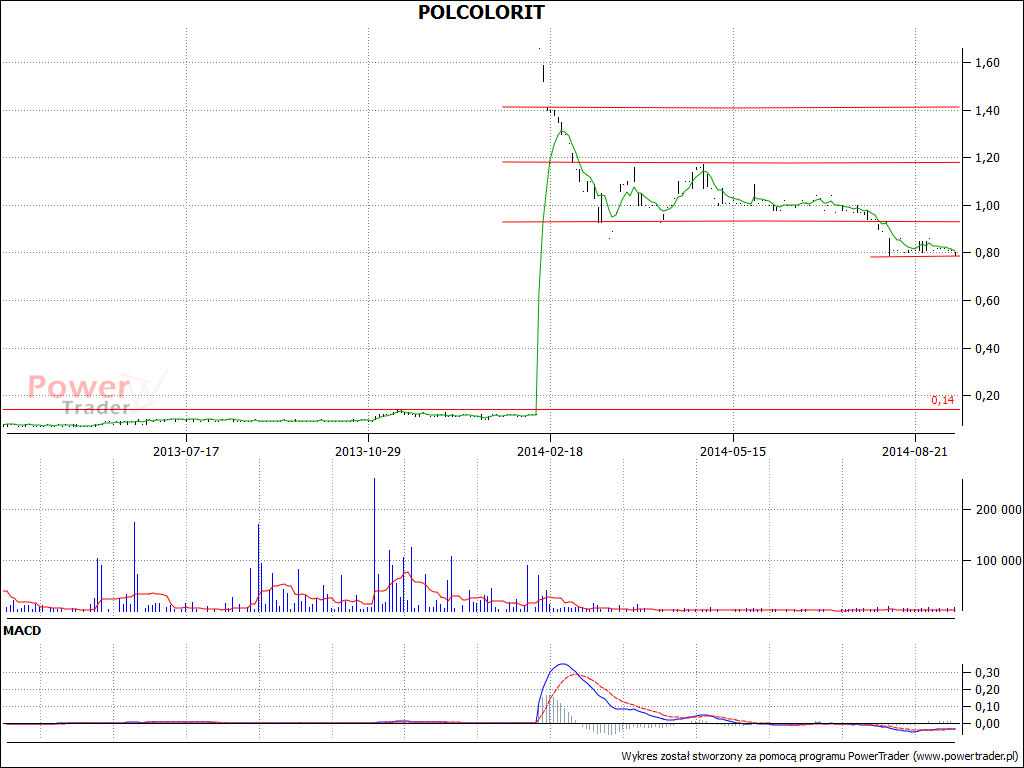1024x768 pixels.
Task: Click the 0,20 price axis label
Action: [x=985, y=395]
